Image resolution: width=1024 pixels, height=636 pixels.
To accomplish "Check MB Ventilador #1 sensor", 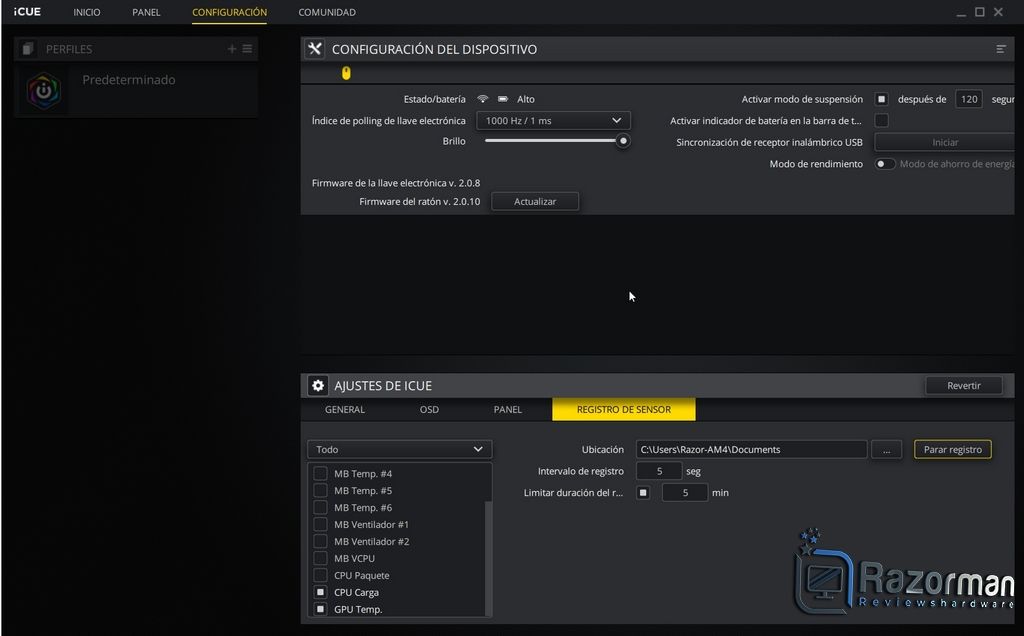I will [x=320, y=524].
